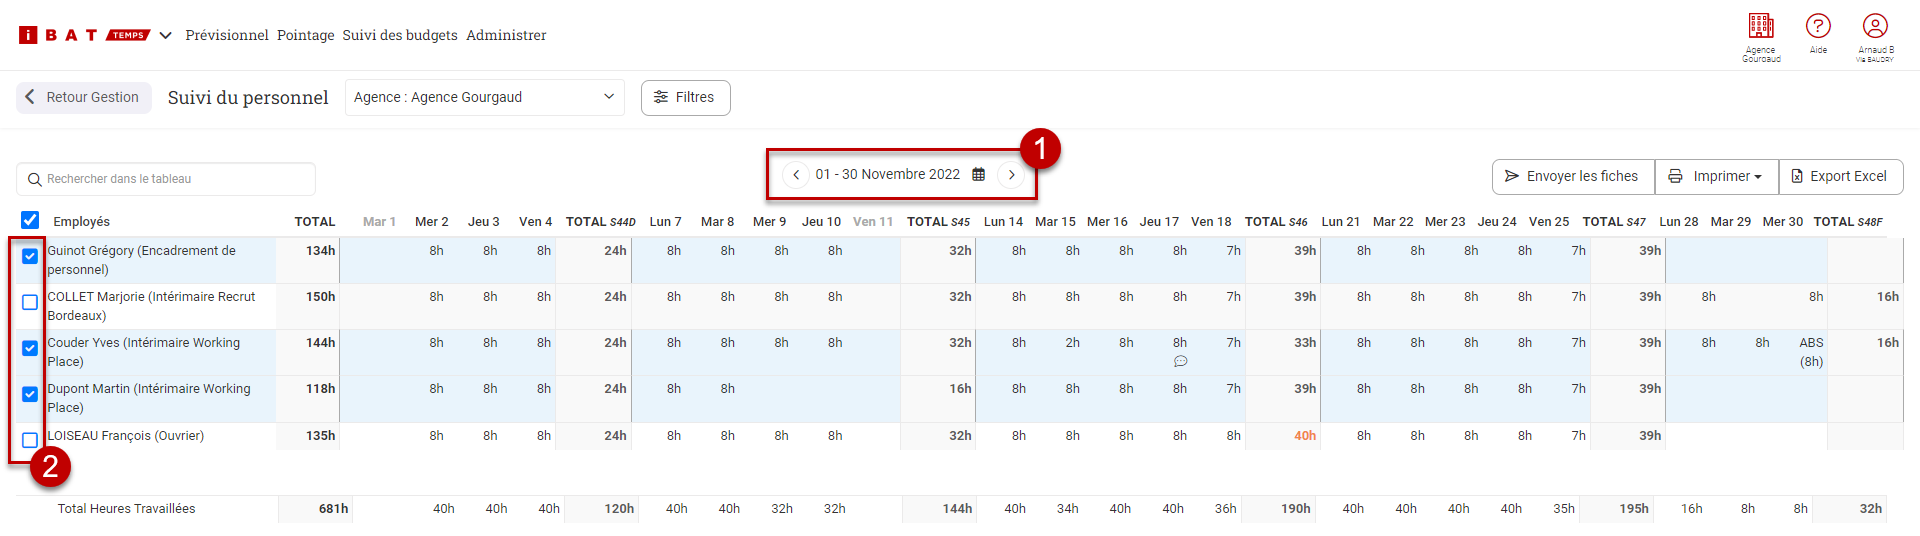This screenshot has height=536, width=1920.
Task: Click the iBAT Temps logo
Action: pos(84,35)
